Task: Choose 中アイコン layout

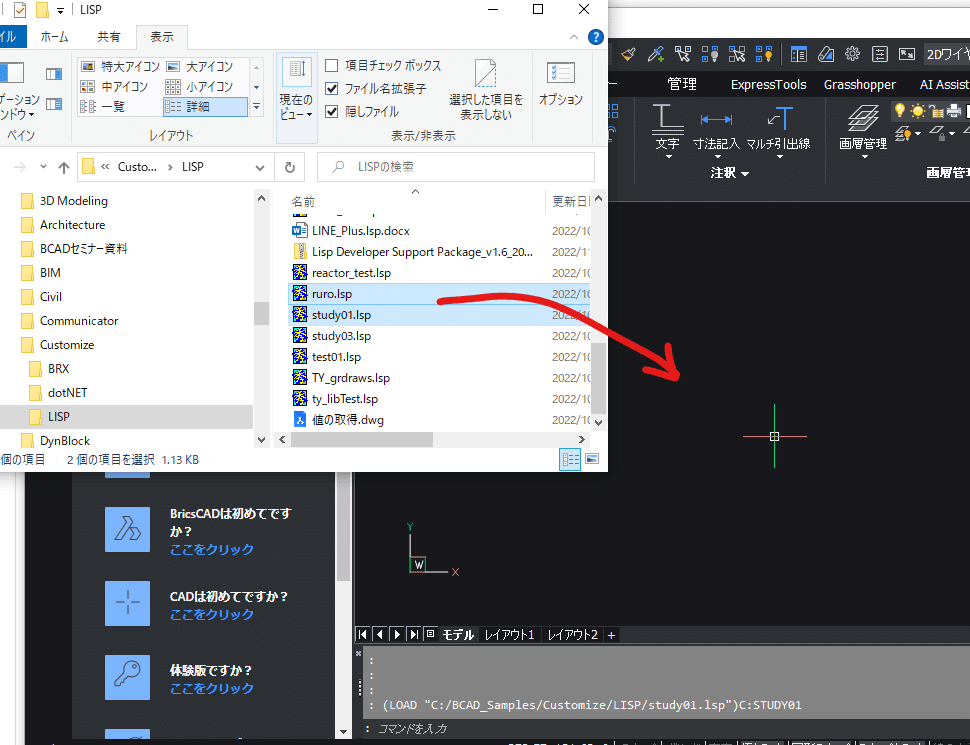Action: [114, 86]
